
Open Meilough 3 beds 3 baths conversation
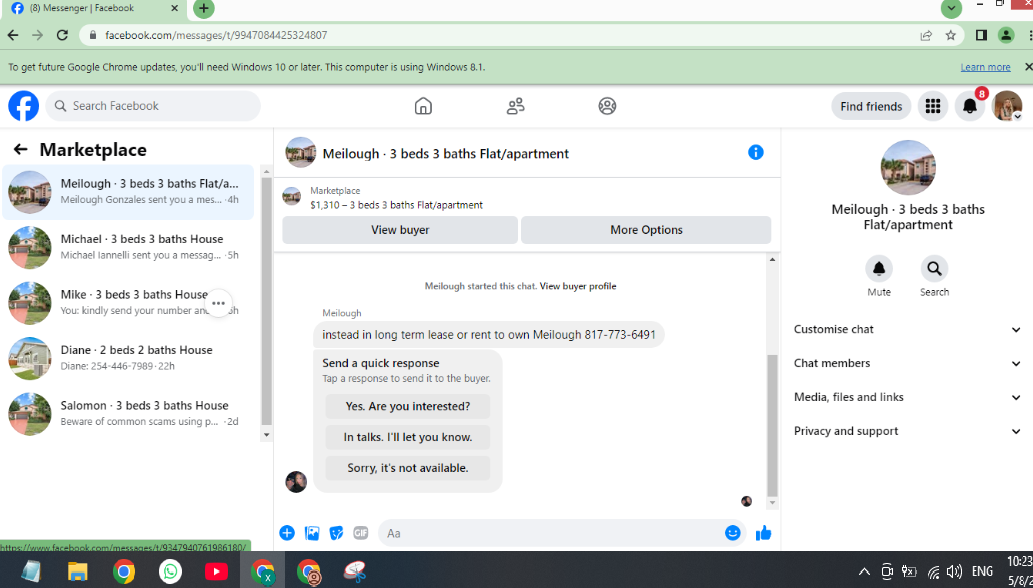[128, 192]
